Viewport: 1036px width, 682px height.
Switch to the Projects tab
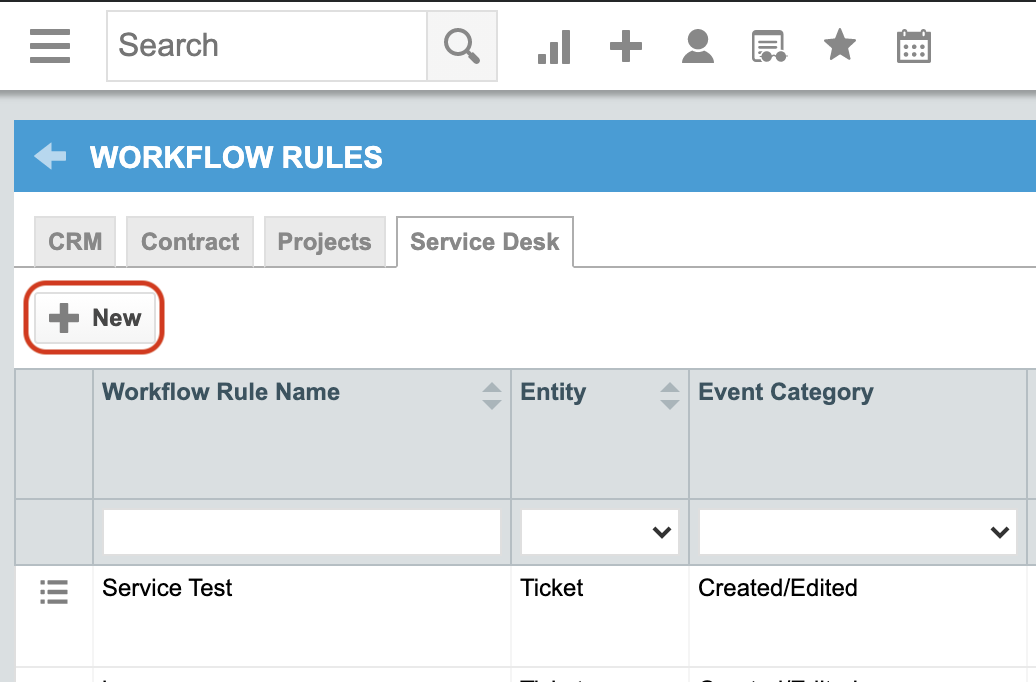tap(324, 242)
